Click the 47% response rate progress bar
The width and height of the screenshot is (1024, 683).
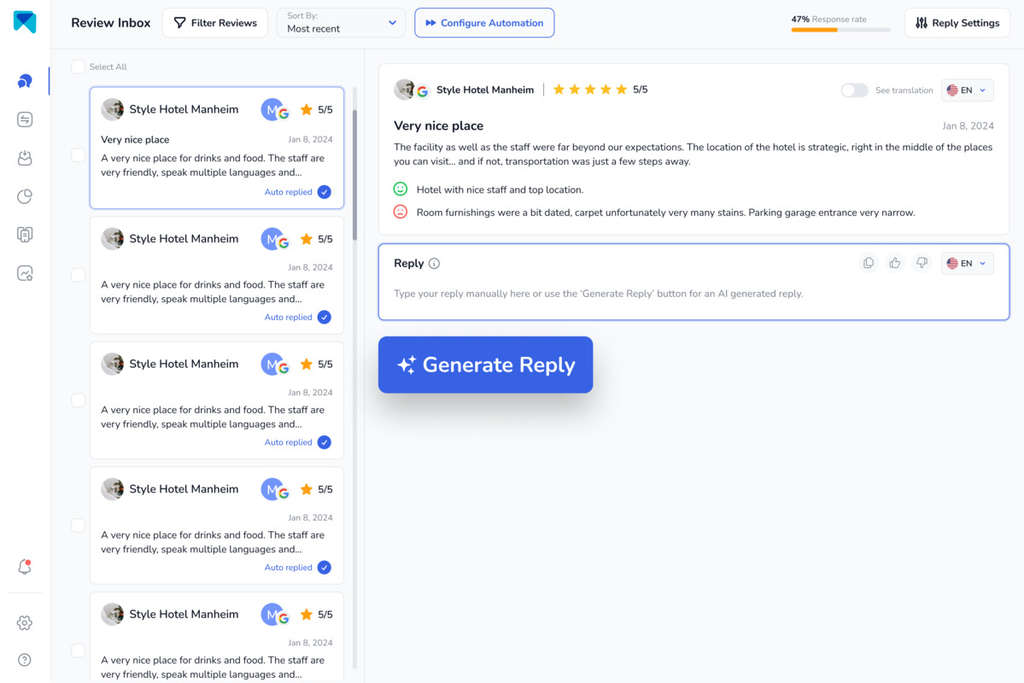[x=840, y=31]
